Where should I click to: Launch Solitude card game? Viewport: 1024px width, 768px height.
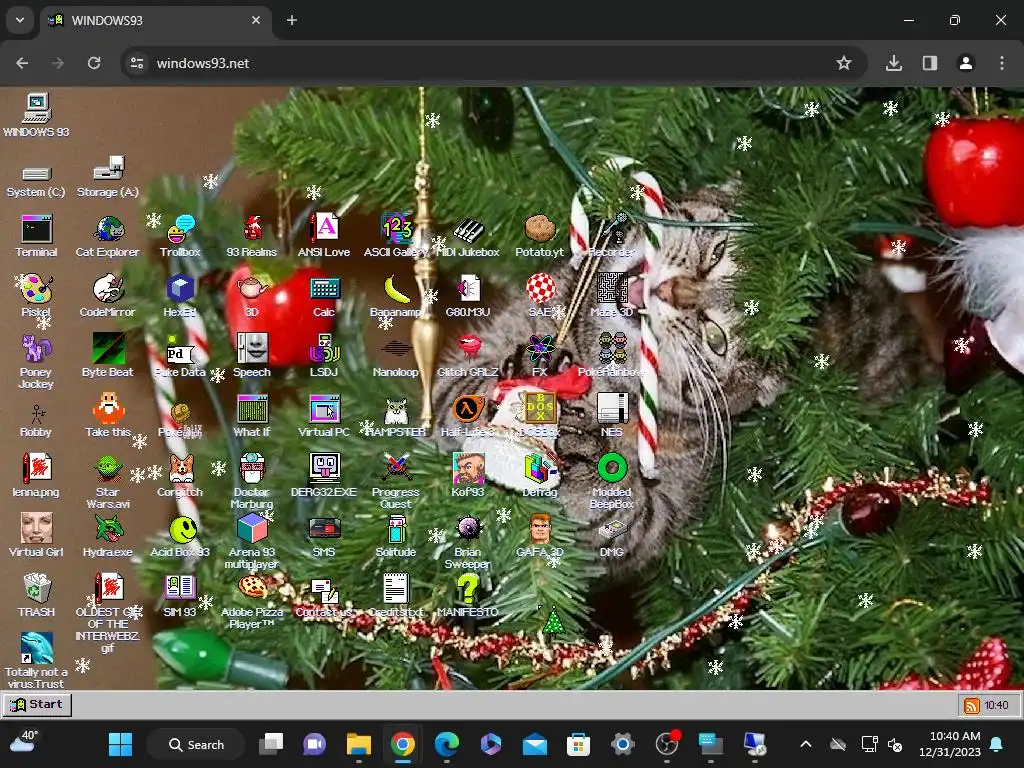[396, 530]
